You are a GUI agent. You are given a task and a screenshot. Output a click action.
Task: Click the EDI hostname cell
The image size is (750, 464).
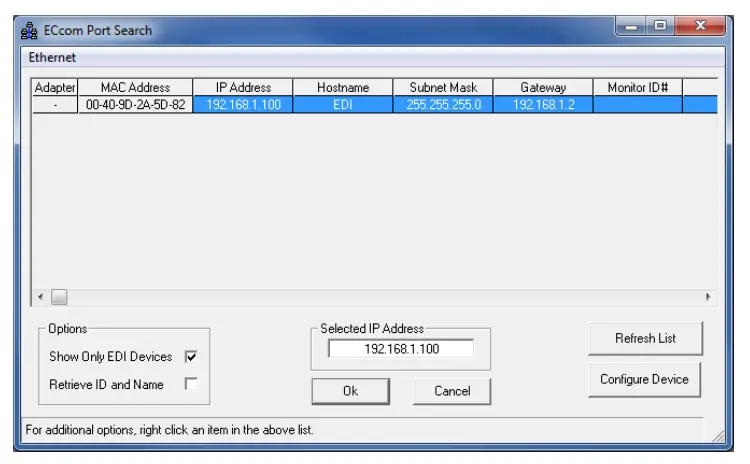point(343,105)
